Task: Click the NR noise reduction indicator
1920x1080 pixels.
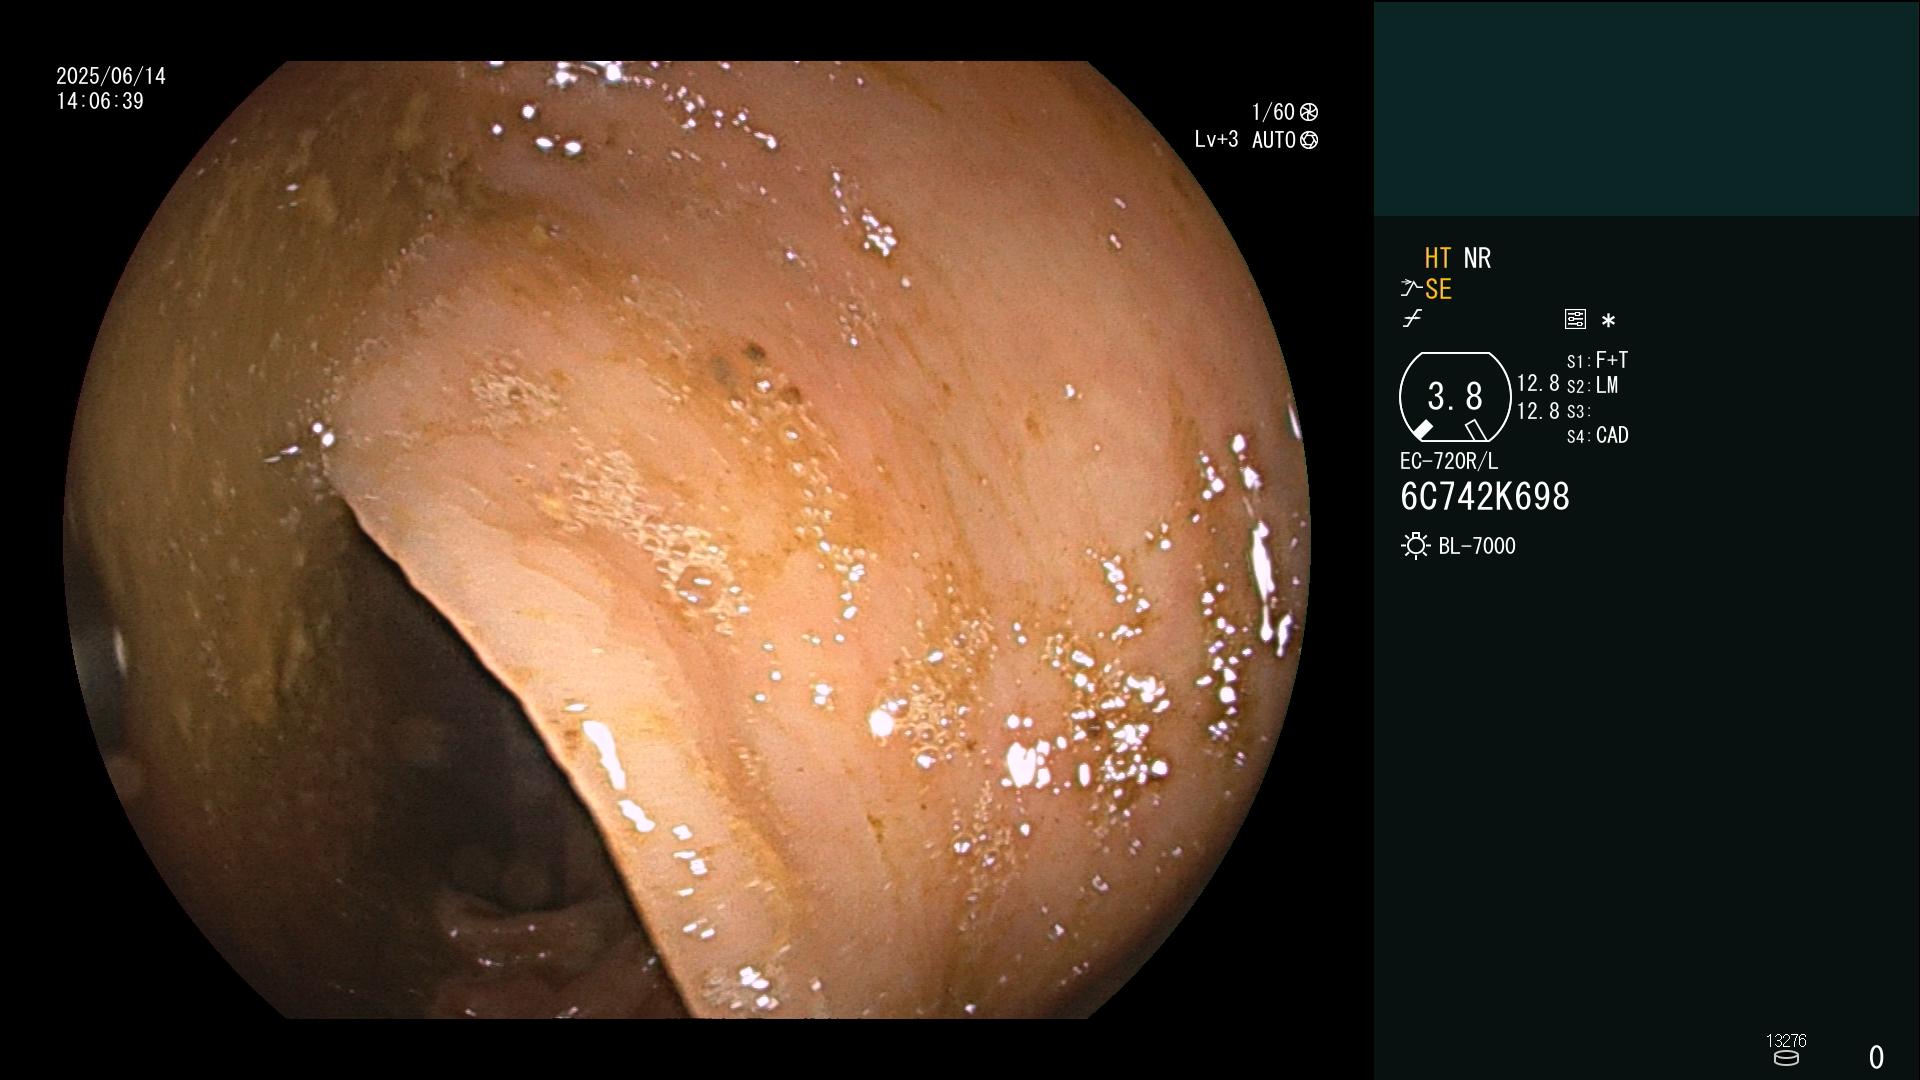Action: [x=1477, y=258]
